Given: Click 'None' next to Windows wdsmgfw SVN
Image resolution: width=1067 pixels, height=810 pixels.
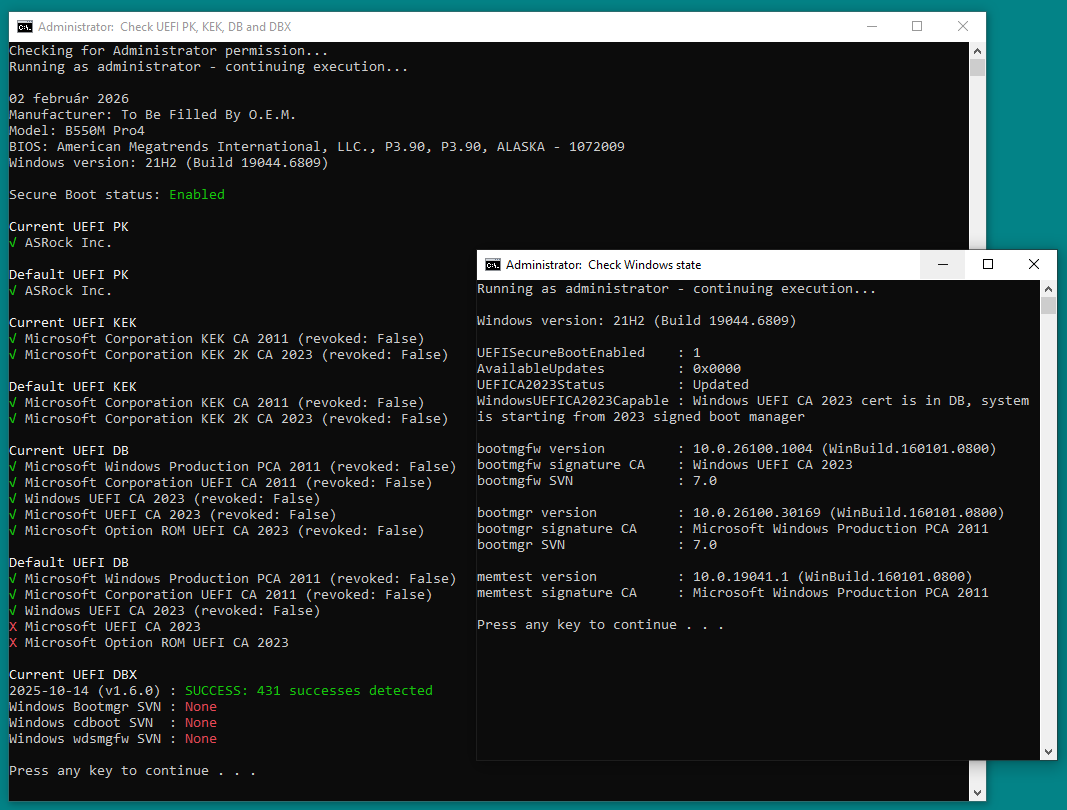Looking at the screenshot, I should [201, 739].
